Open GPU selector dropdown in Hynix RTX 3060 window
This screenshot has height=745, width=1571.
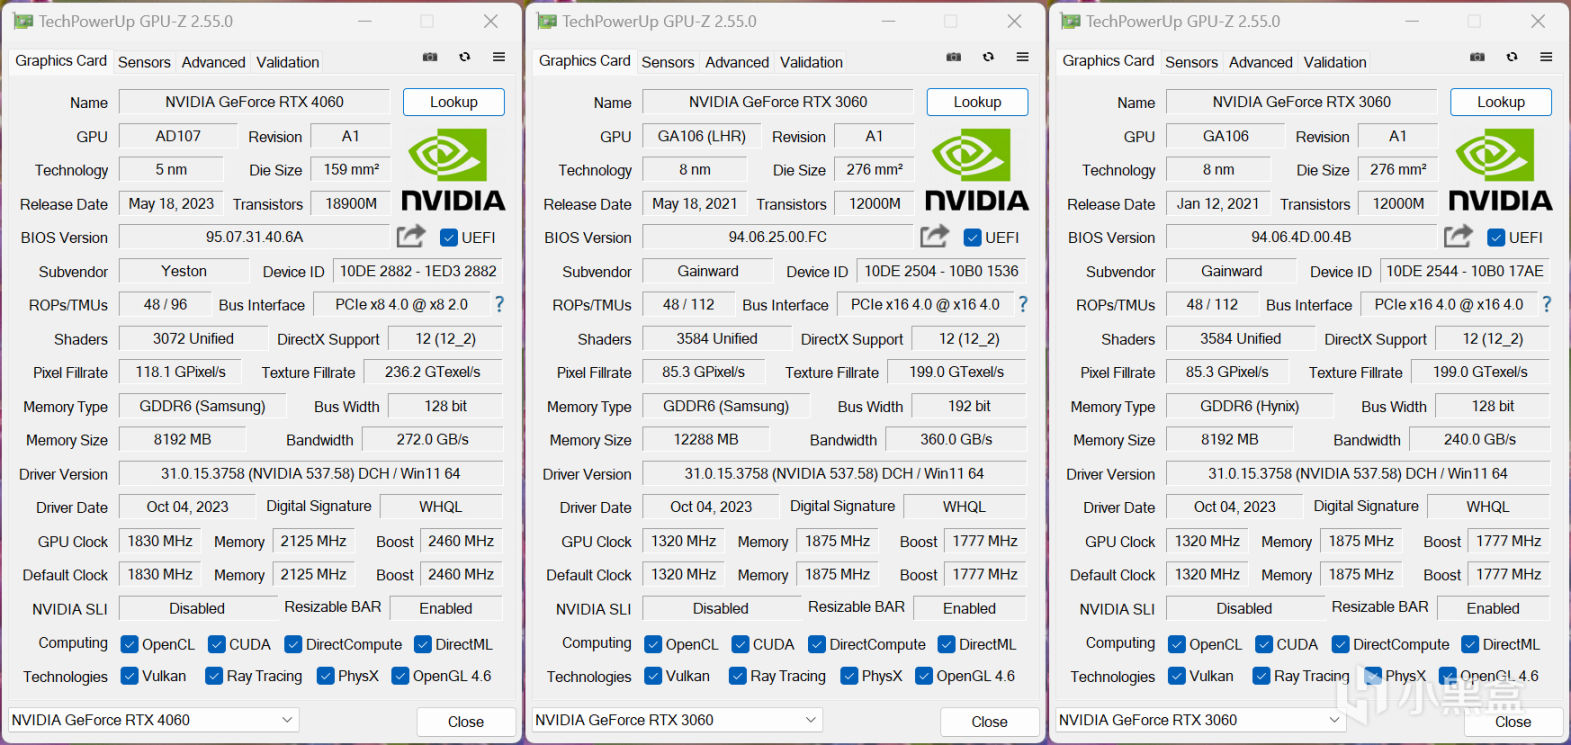(x=1201, y=720)
